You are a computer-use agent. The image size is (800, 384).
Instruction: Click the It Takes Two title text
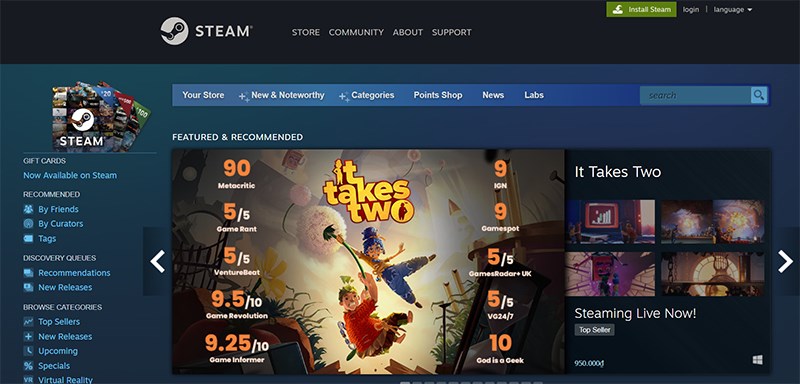(x=618, y=172)
